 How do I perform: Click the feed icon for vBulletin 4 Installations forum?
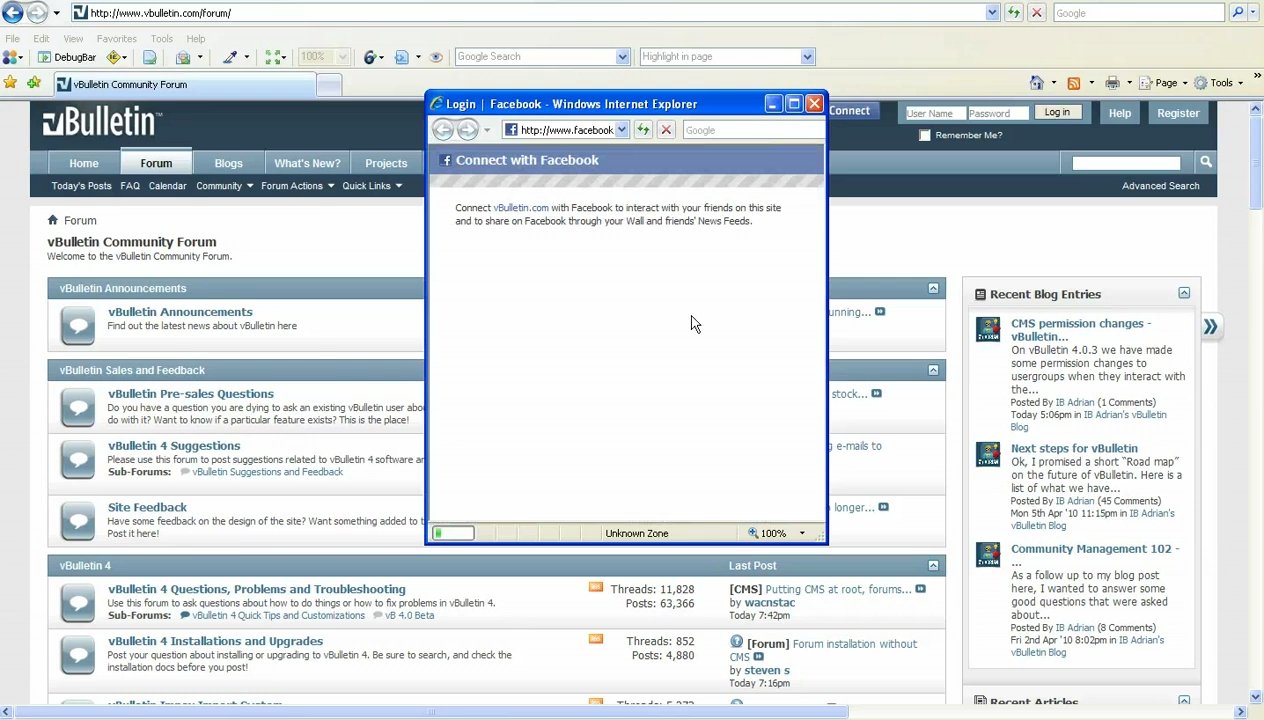click(x=596, y=639)
